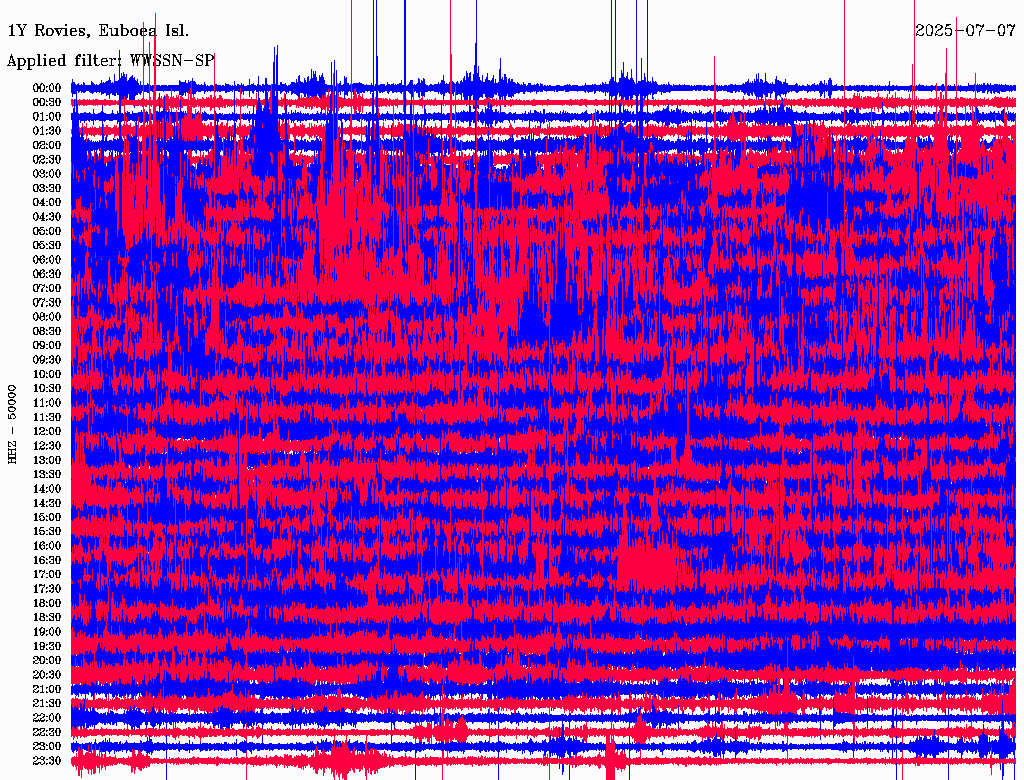Click the 20:30 time row label
This screenshot has height=780, width=1024.
[48, 674]
